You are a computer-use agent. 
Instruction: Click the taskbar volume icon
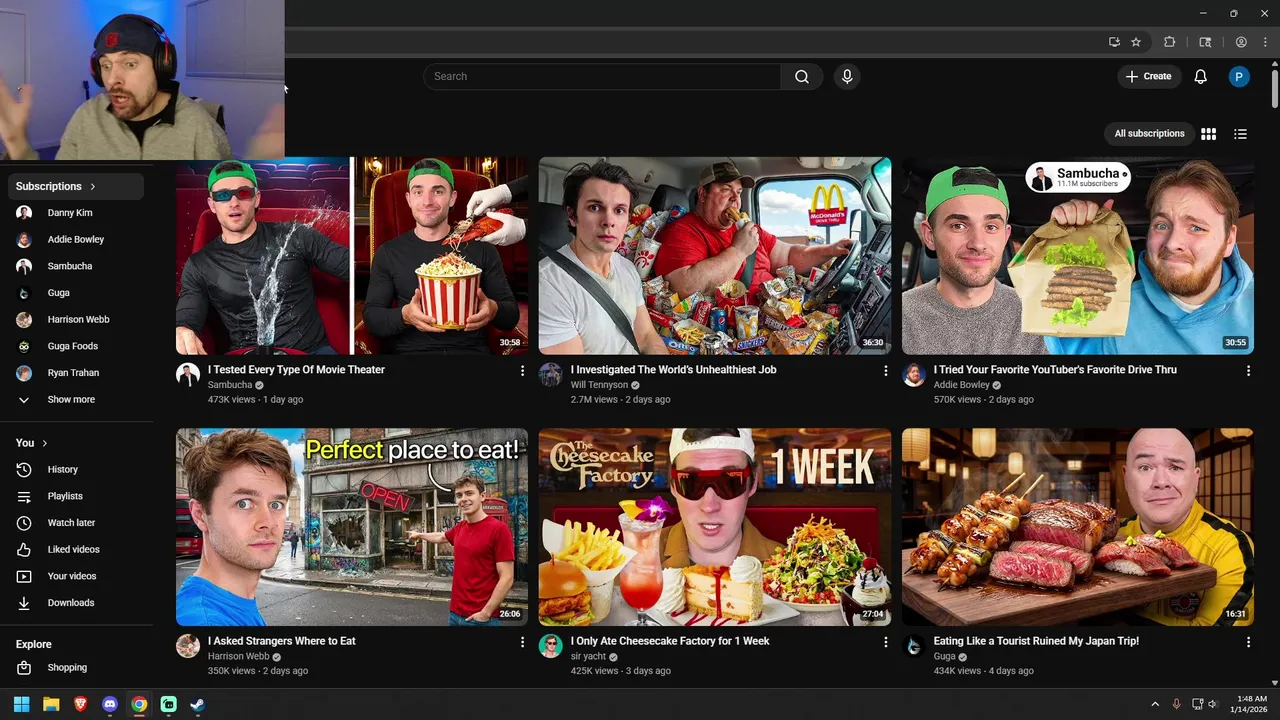point(1212,705)
